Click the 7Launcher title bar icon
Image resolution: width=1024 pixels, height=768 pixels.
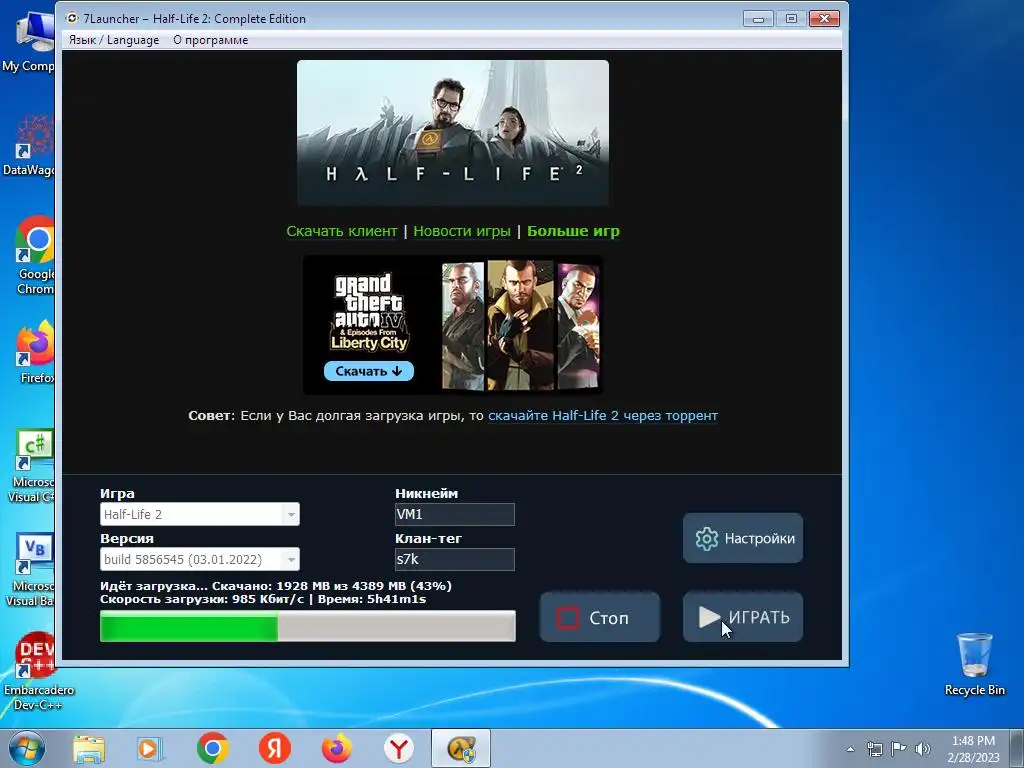click(72, 18)
